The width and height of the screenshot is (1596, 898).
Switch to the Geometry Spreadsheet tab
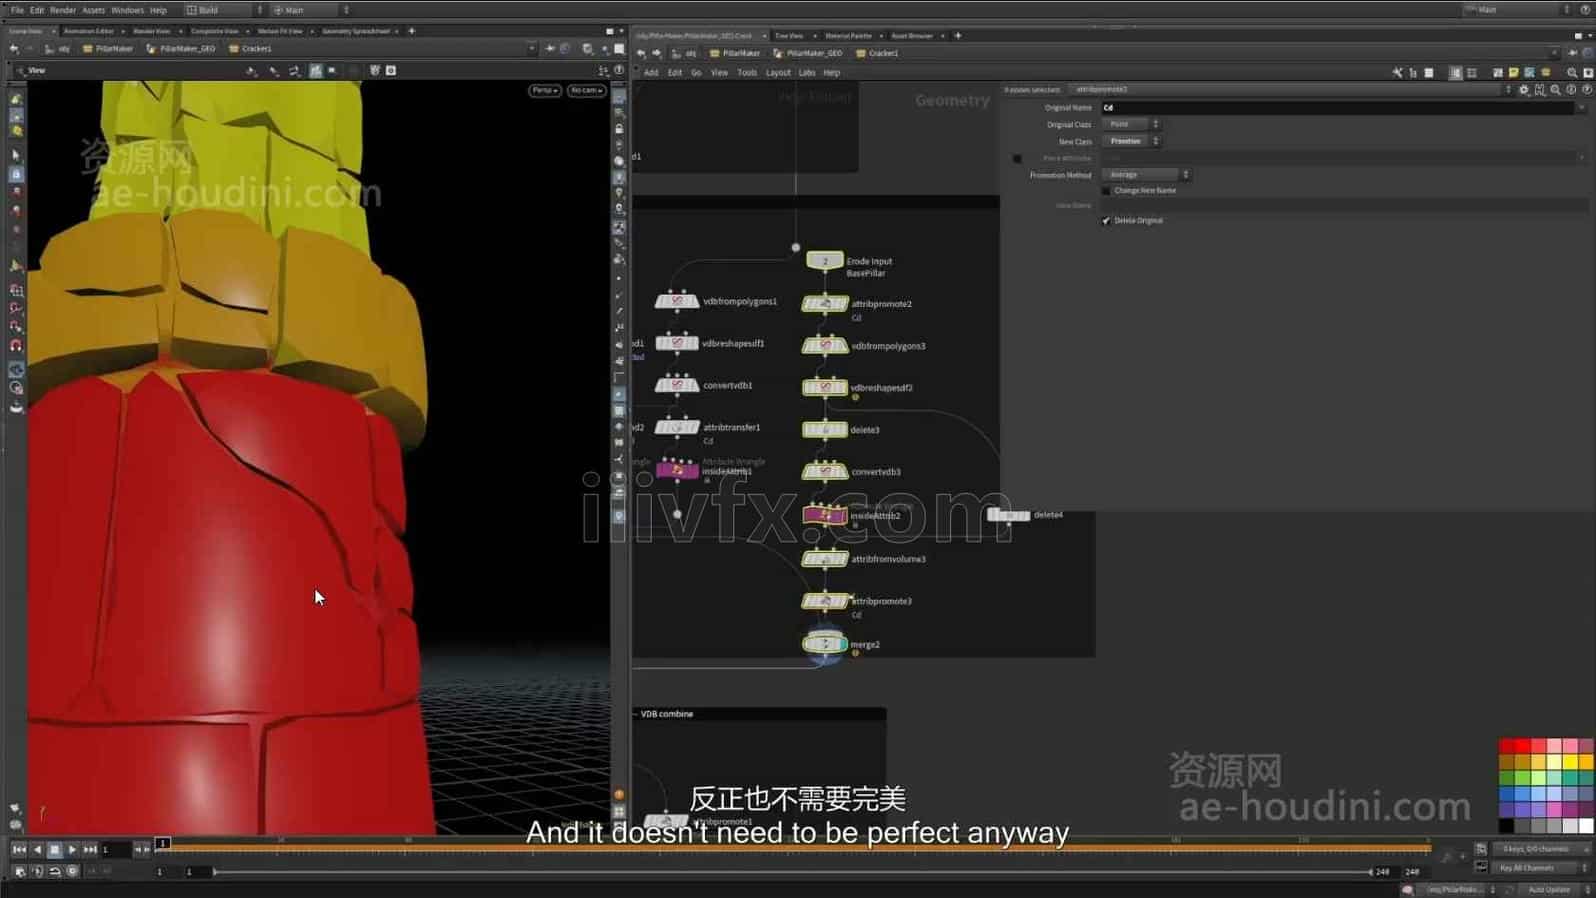pos(355,31)
